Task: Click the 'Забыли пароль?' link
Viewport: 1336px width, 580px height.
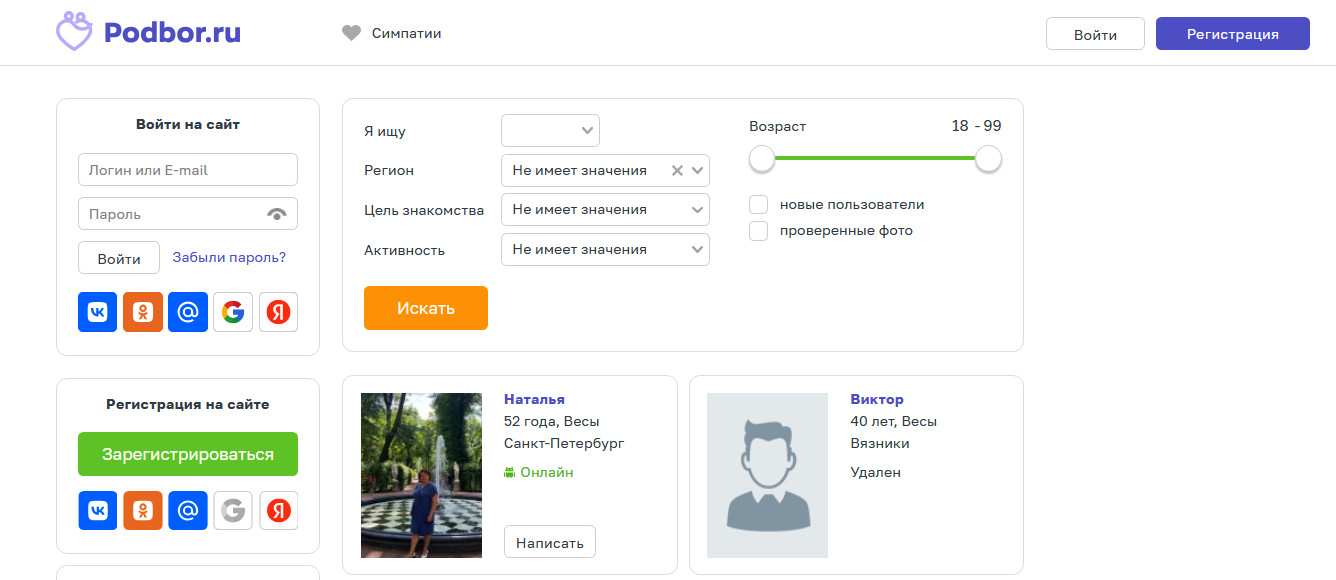Action: (x=229, y=257)
